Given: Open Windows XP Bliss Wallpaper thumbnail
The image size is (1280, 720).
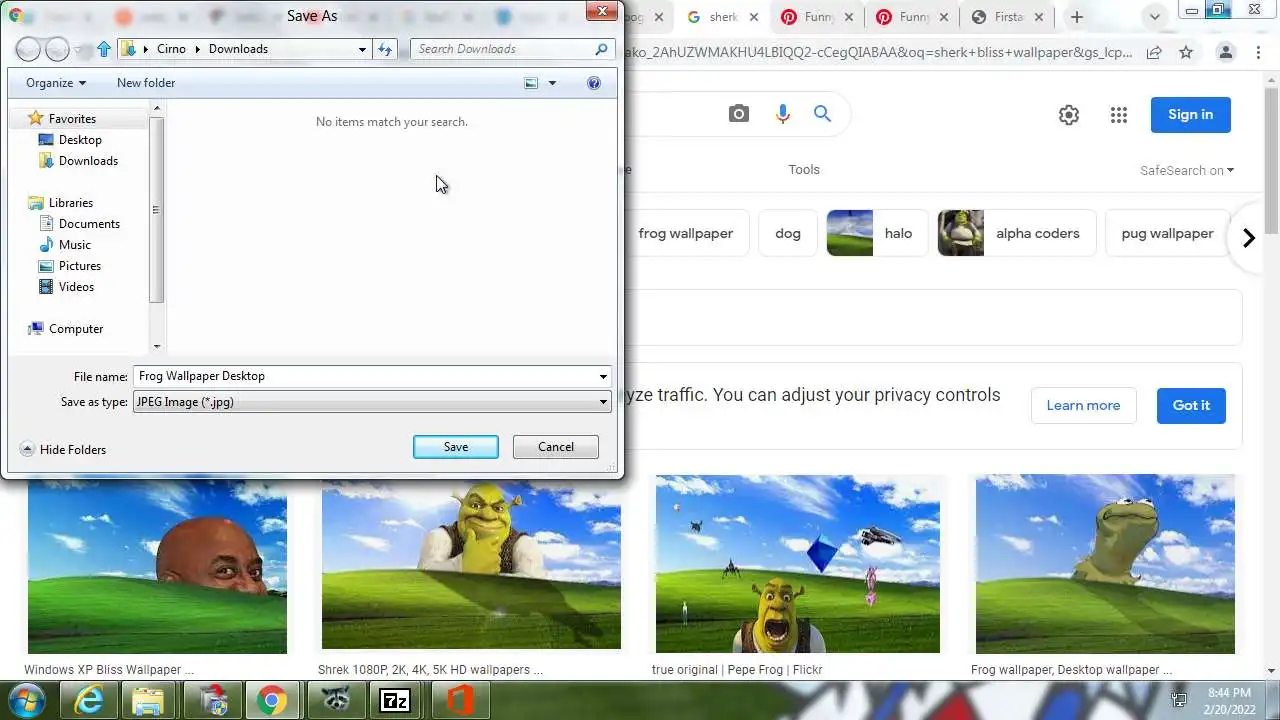Looking at the screenshot, I should click(157, 565).
